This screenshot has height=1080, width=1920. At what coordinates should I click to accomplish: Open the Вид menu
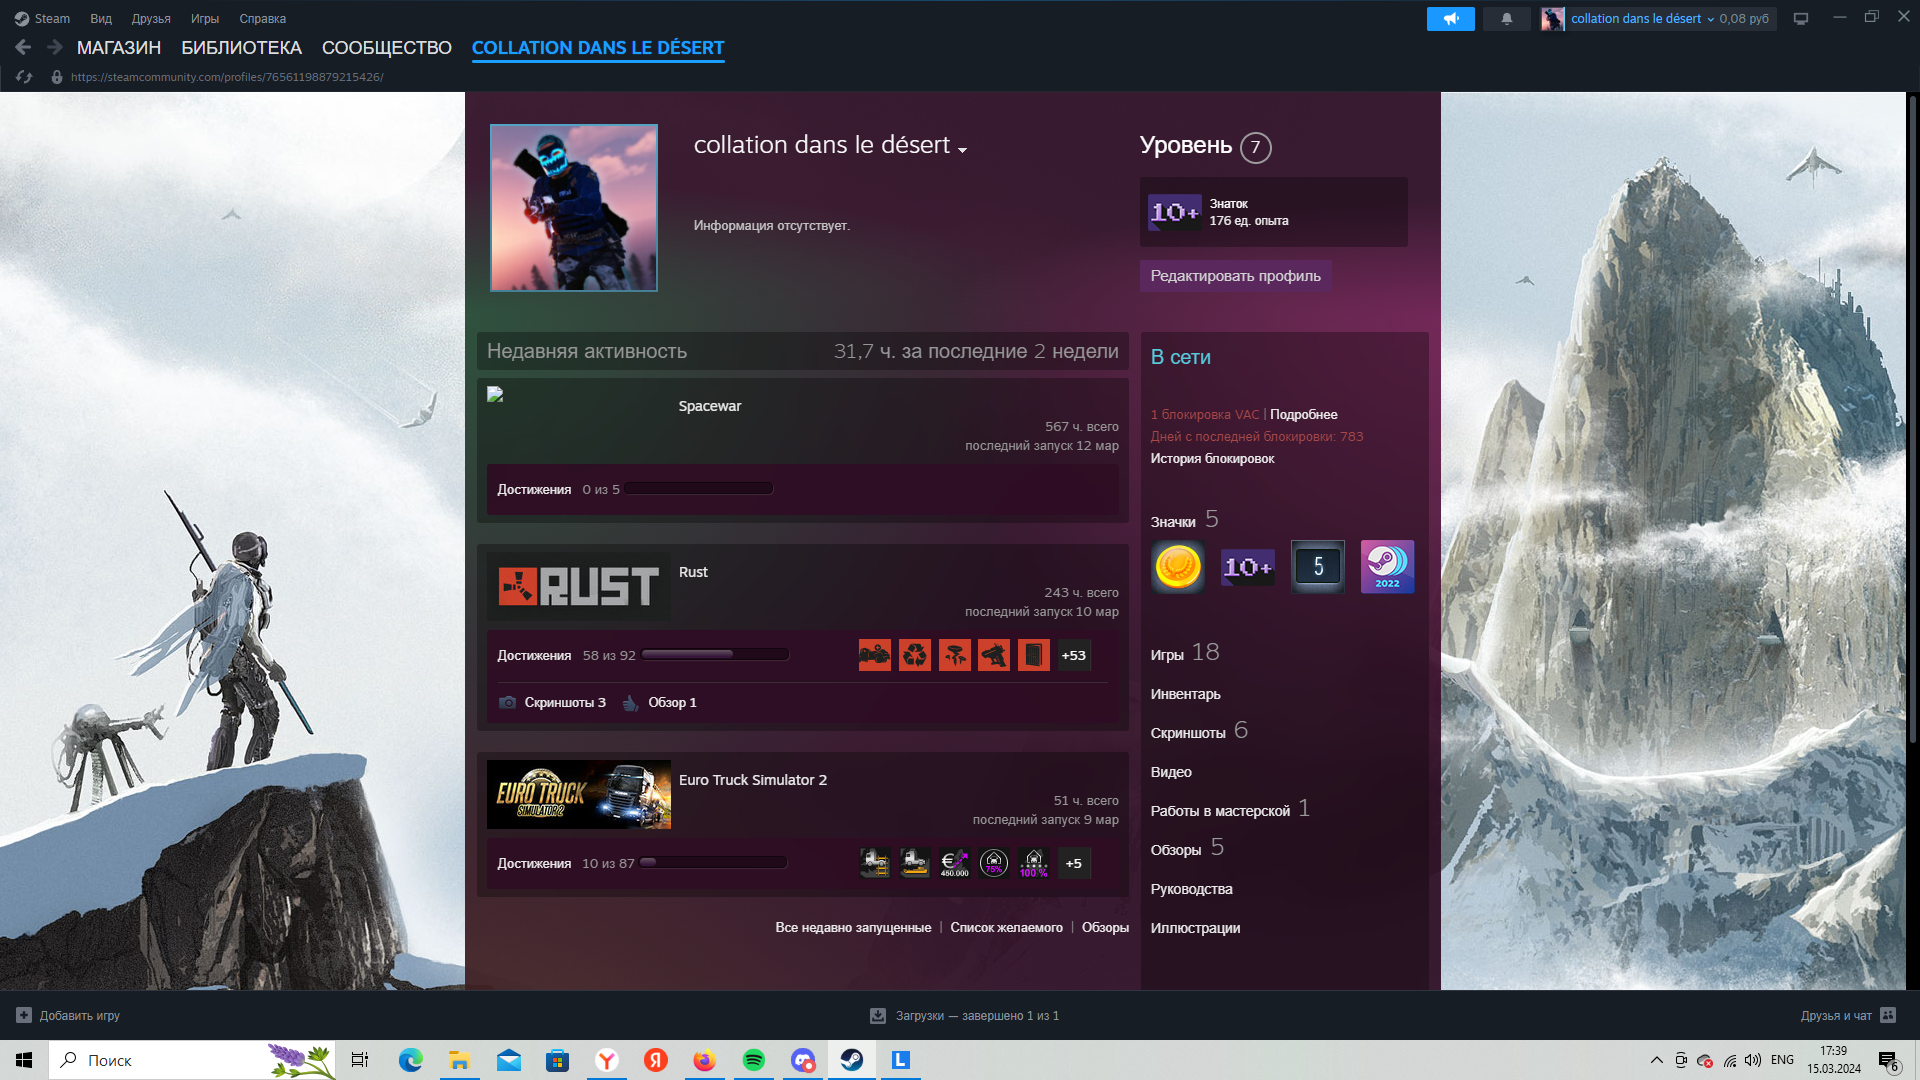point(101,19)
